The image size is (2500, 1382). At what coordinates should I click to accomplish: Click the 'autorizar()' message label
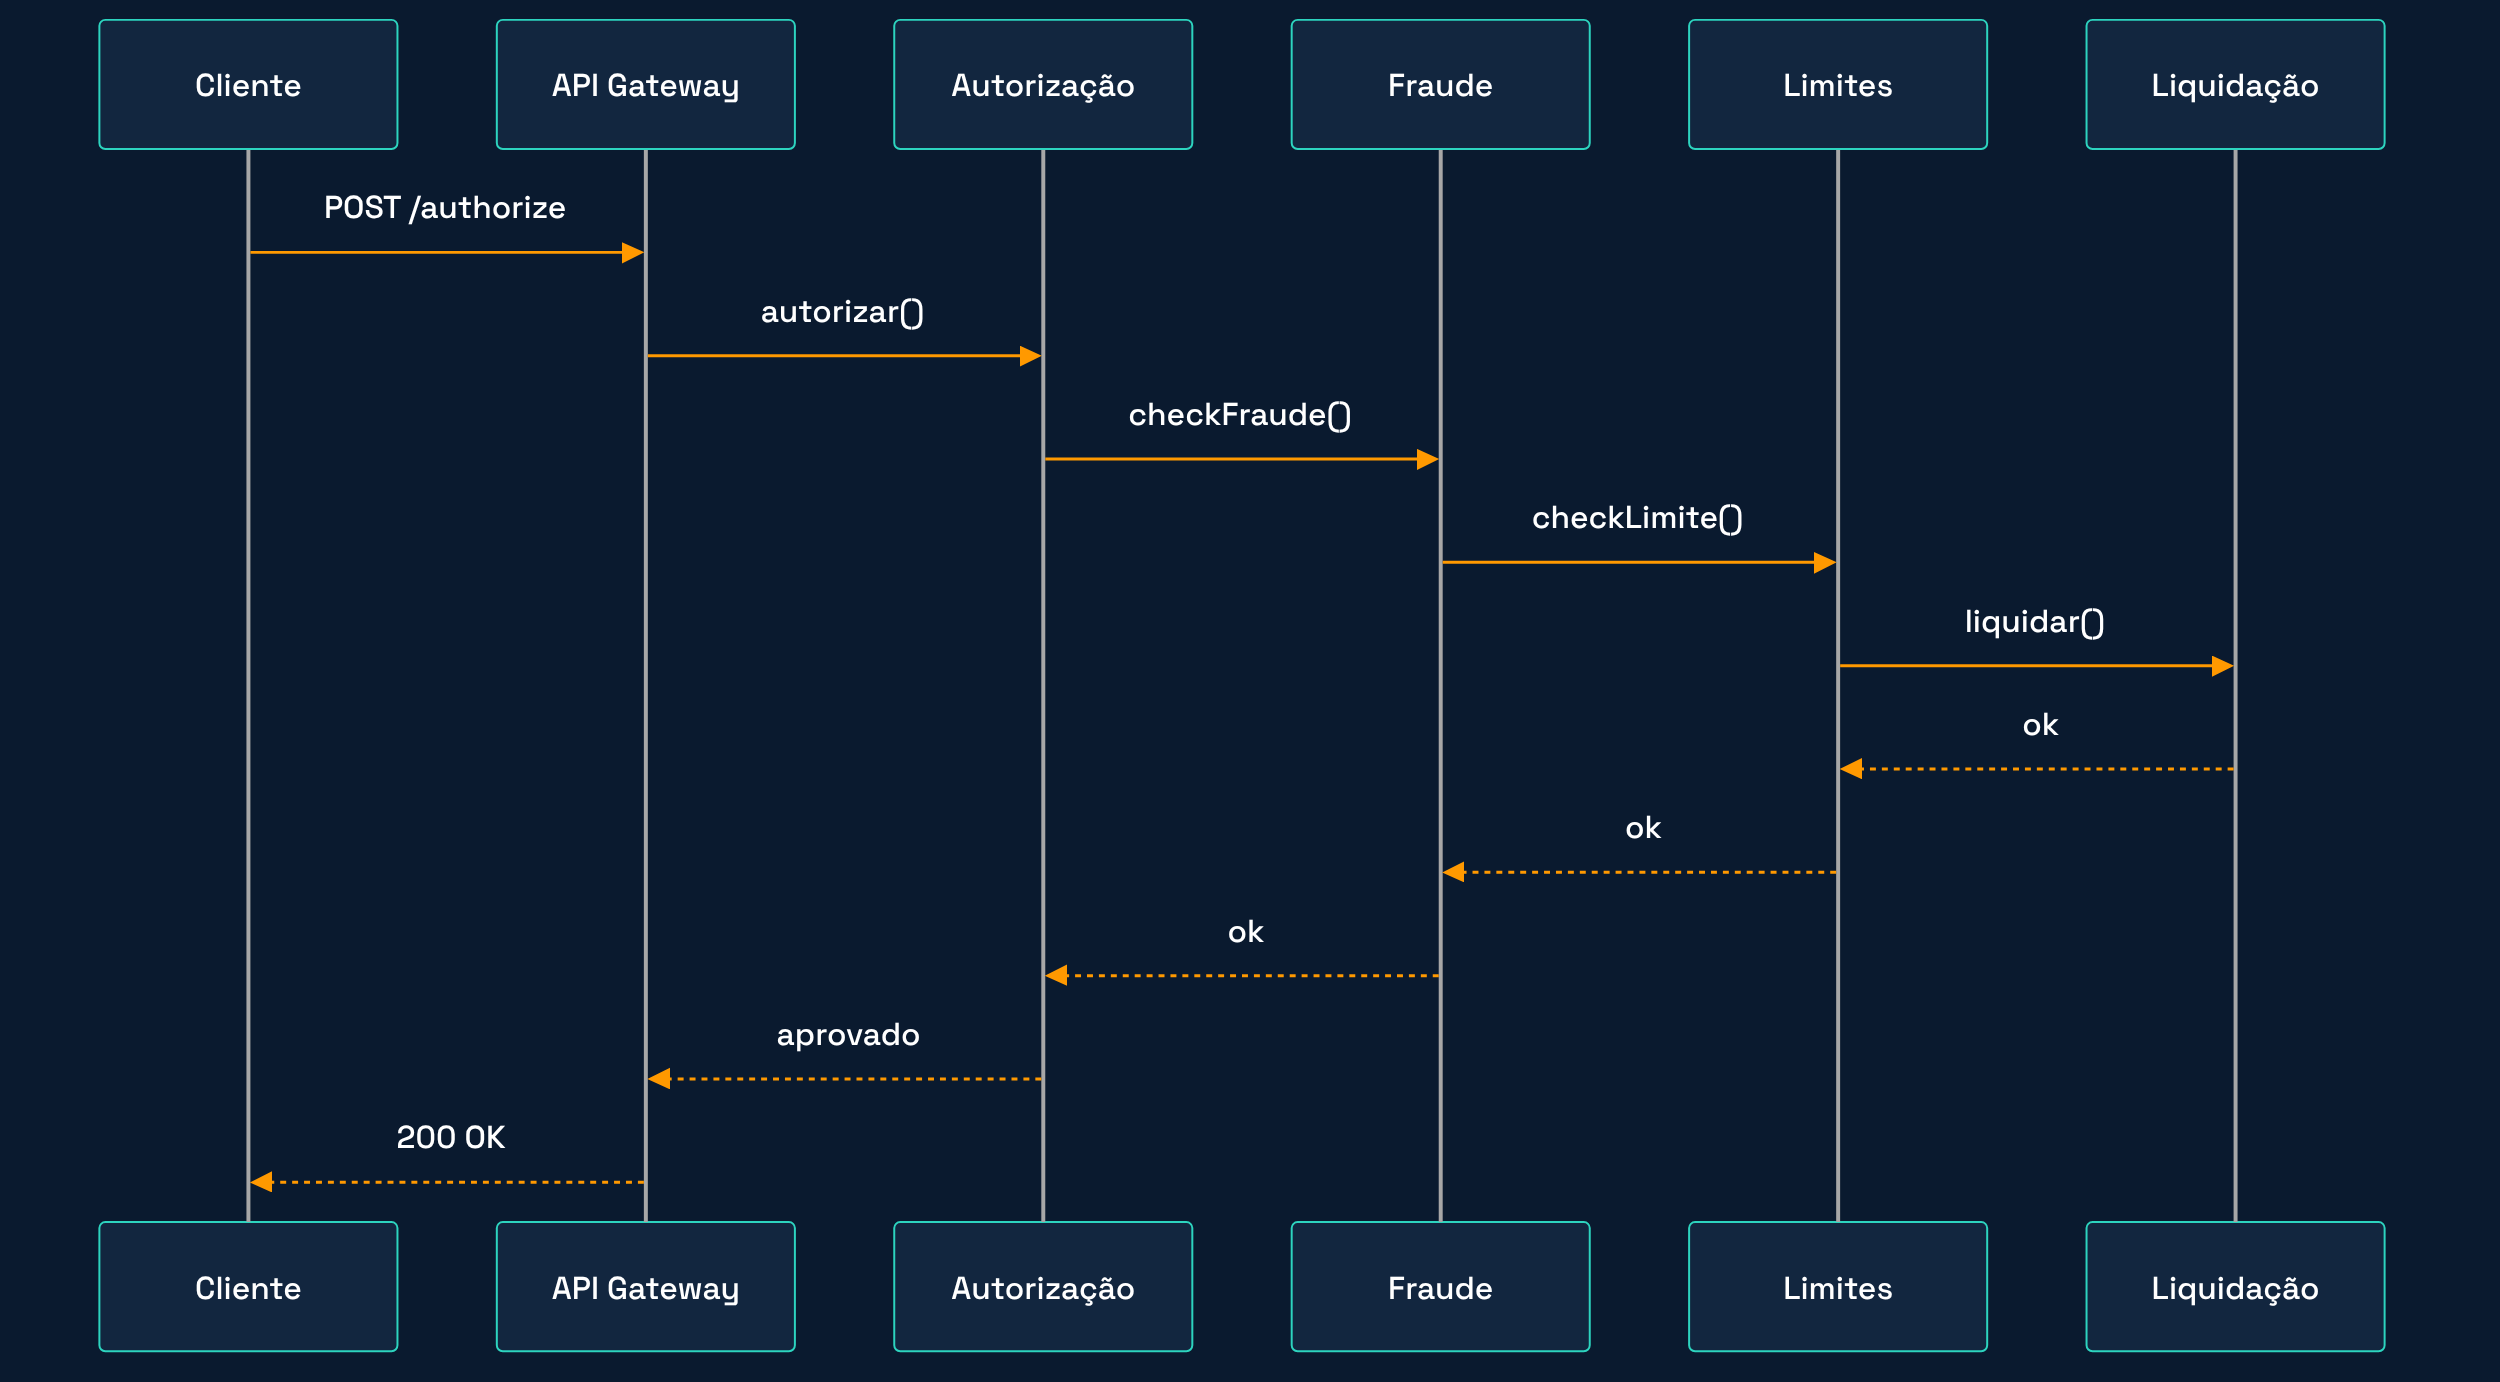pyautogui.click(x=842, y=312)
